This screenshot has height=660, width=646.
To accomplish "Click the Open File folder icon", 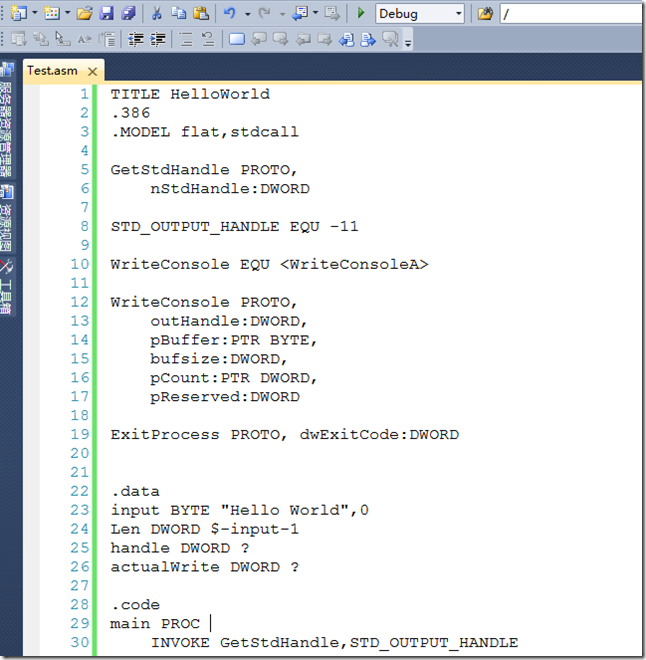I will [85, 13].
